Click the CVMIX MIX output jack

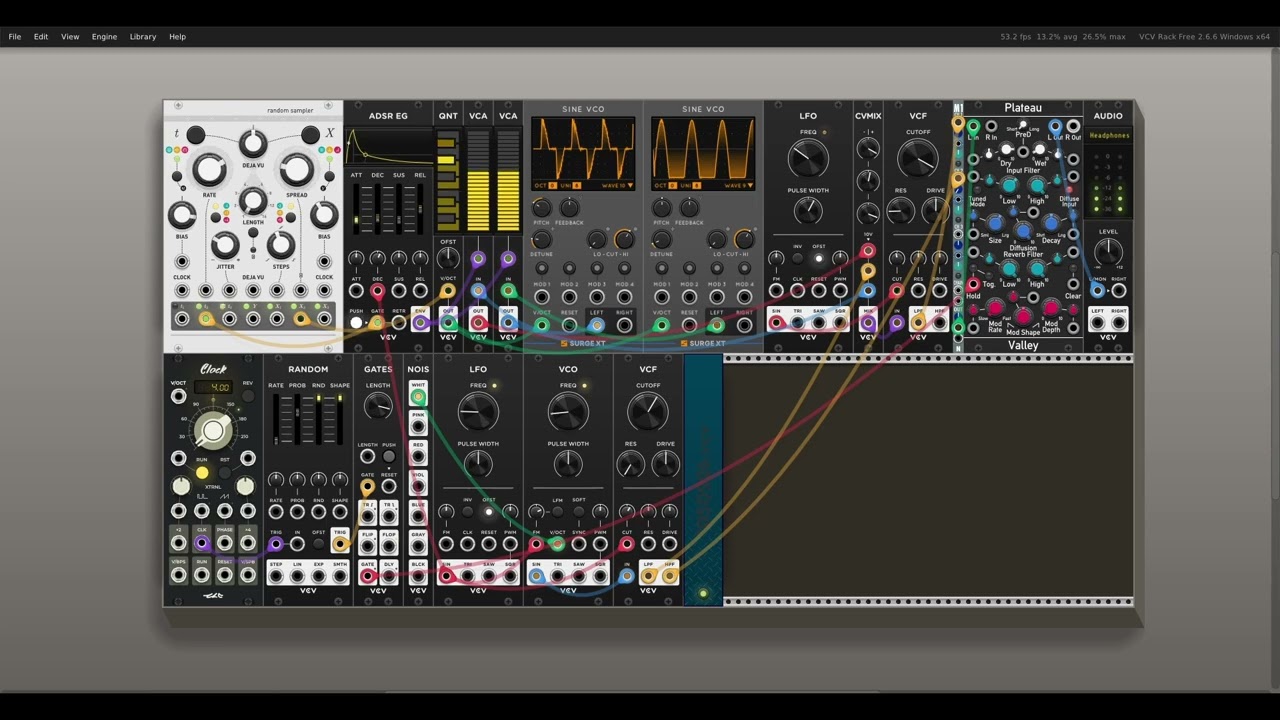click(x=868, y=323)
